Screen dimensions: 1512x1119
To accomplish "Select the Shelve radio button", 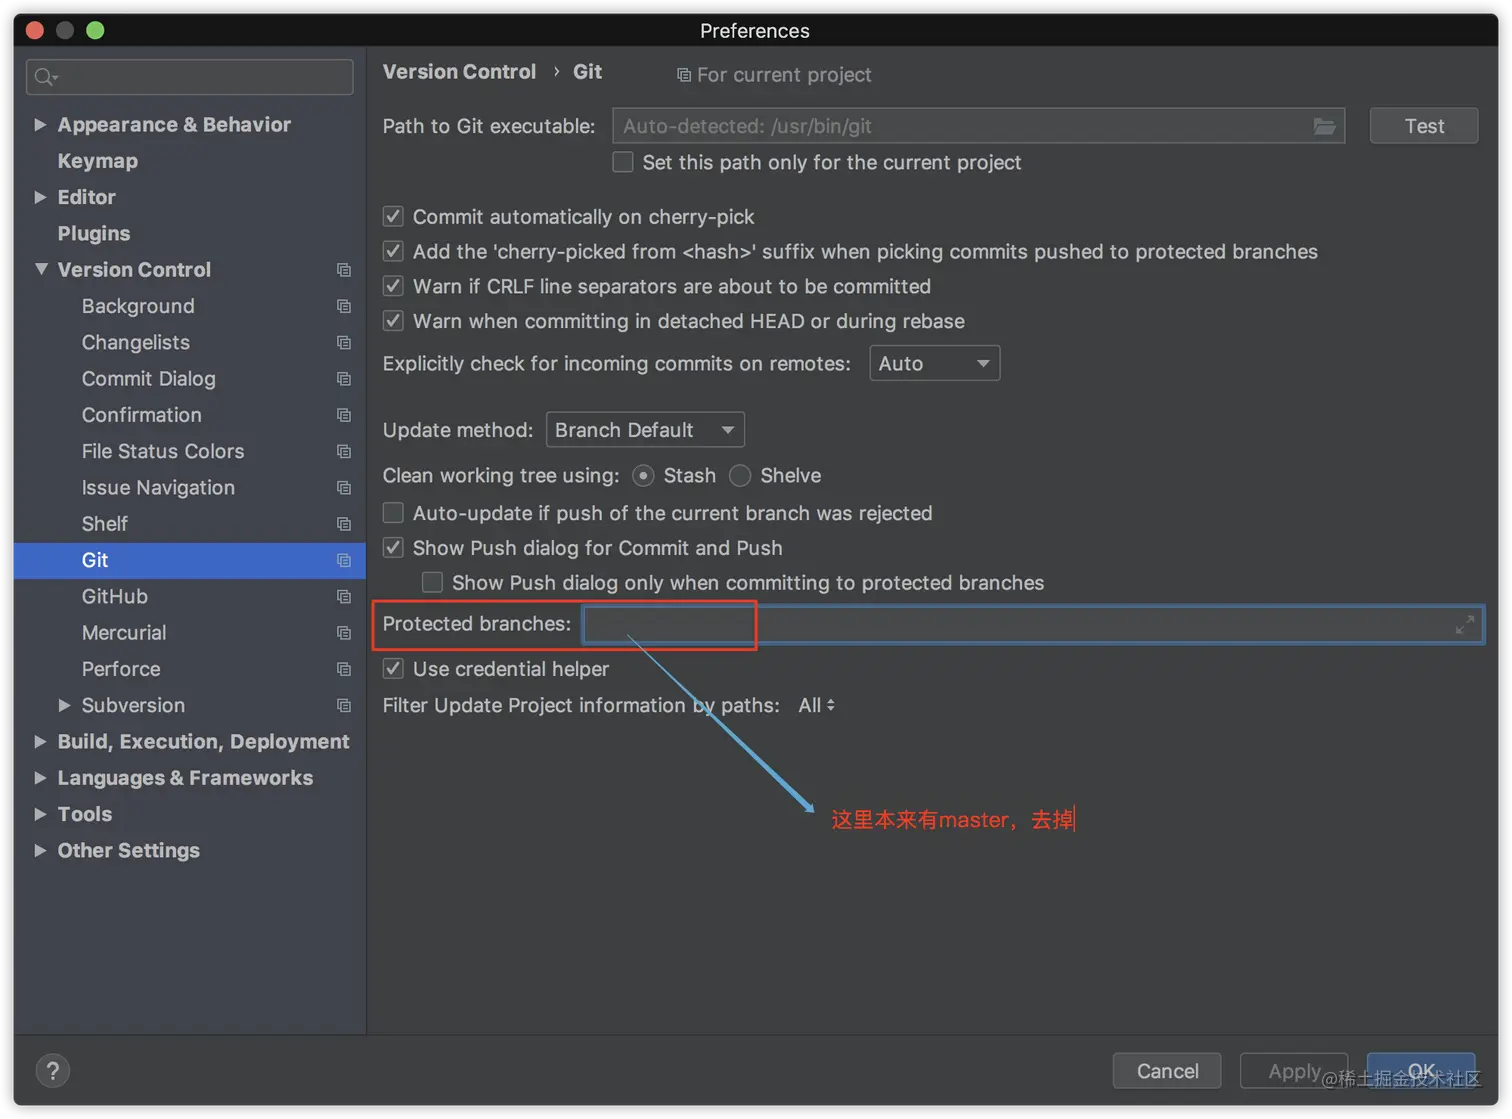I will point(740,475).
